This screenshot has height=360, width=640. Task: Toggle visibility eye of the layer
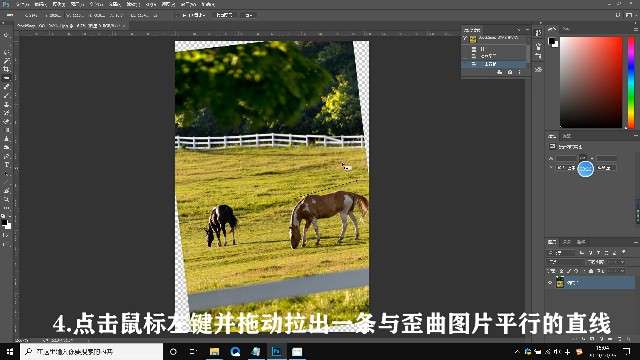[x=550, y=282]
